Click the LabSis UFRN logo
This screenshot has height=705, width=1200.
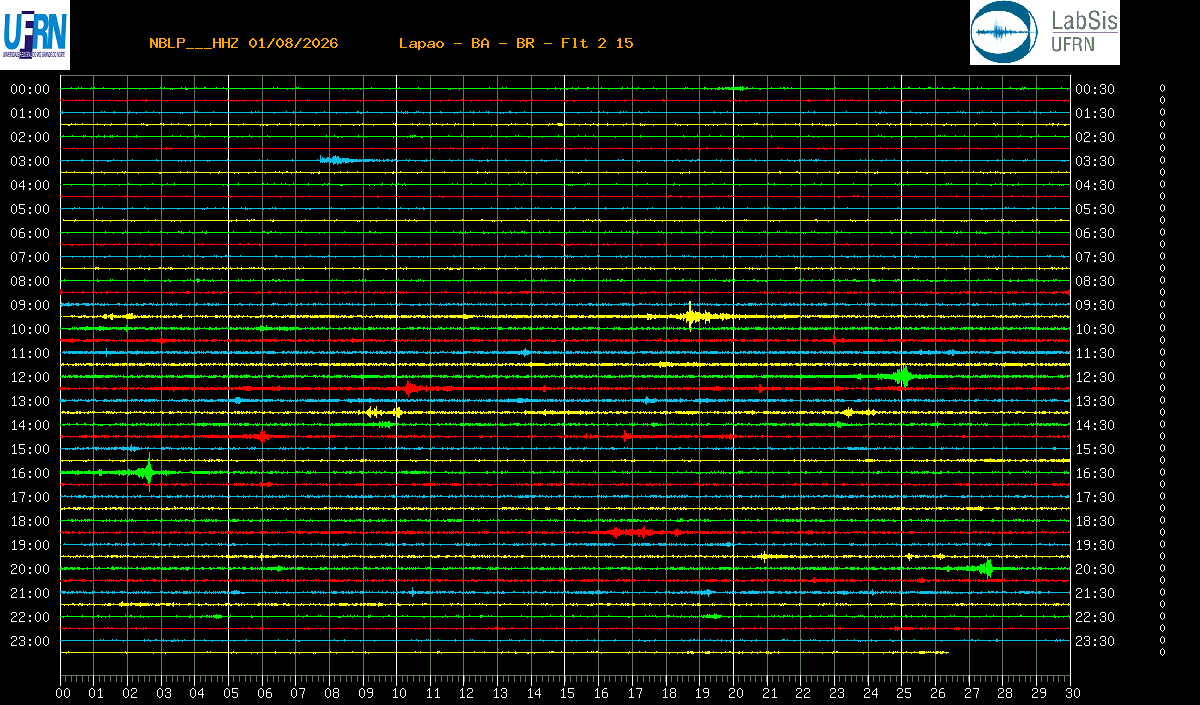tap(1045, 33)
